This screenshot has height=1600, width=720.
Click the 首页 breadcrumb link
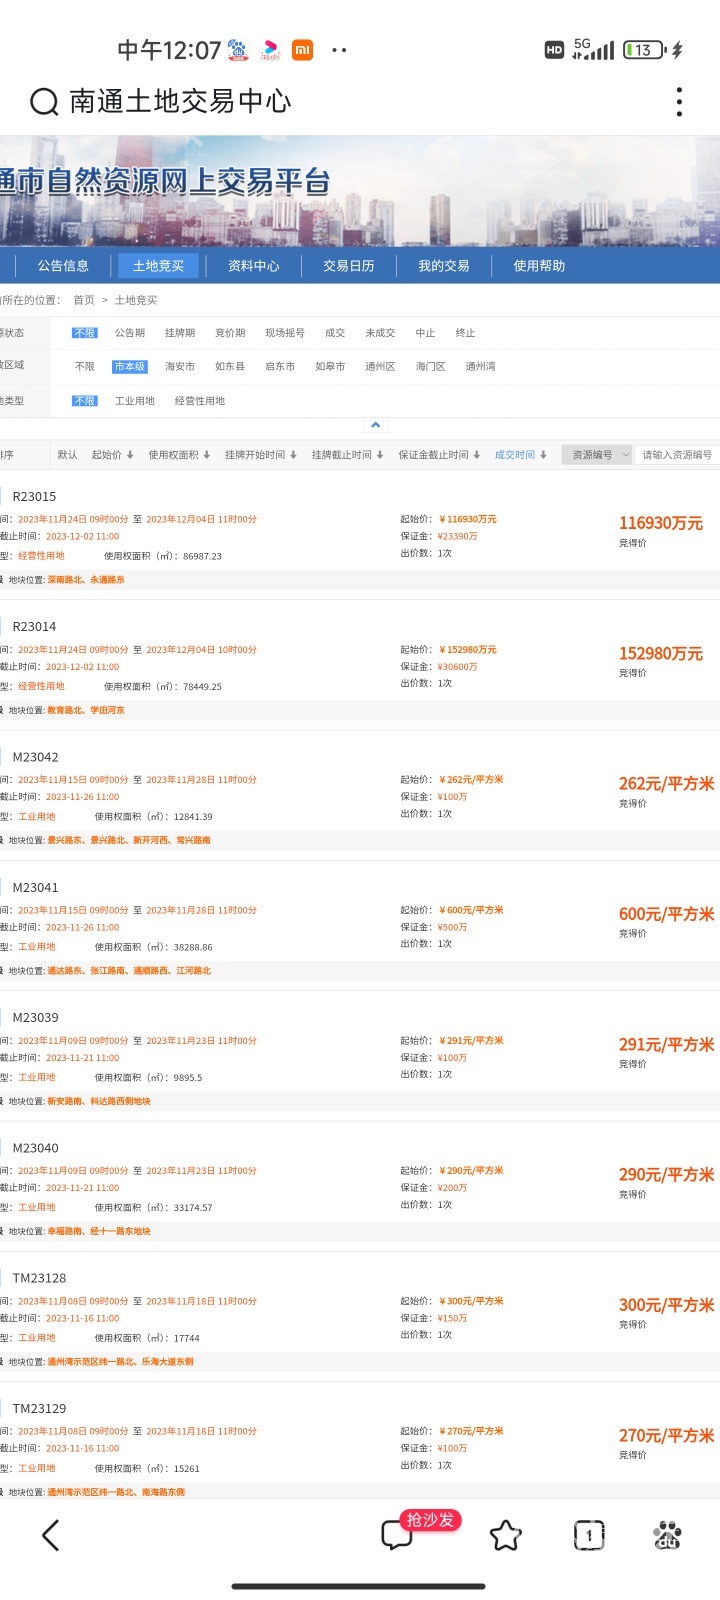(x=84, y=300)
